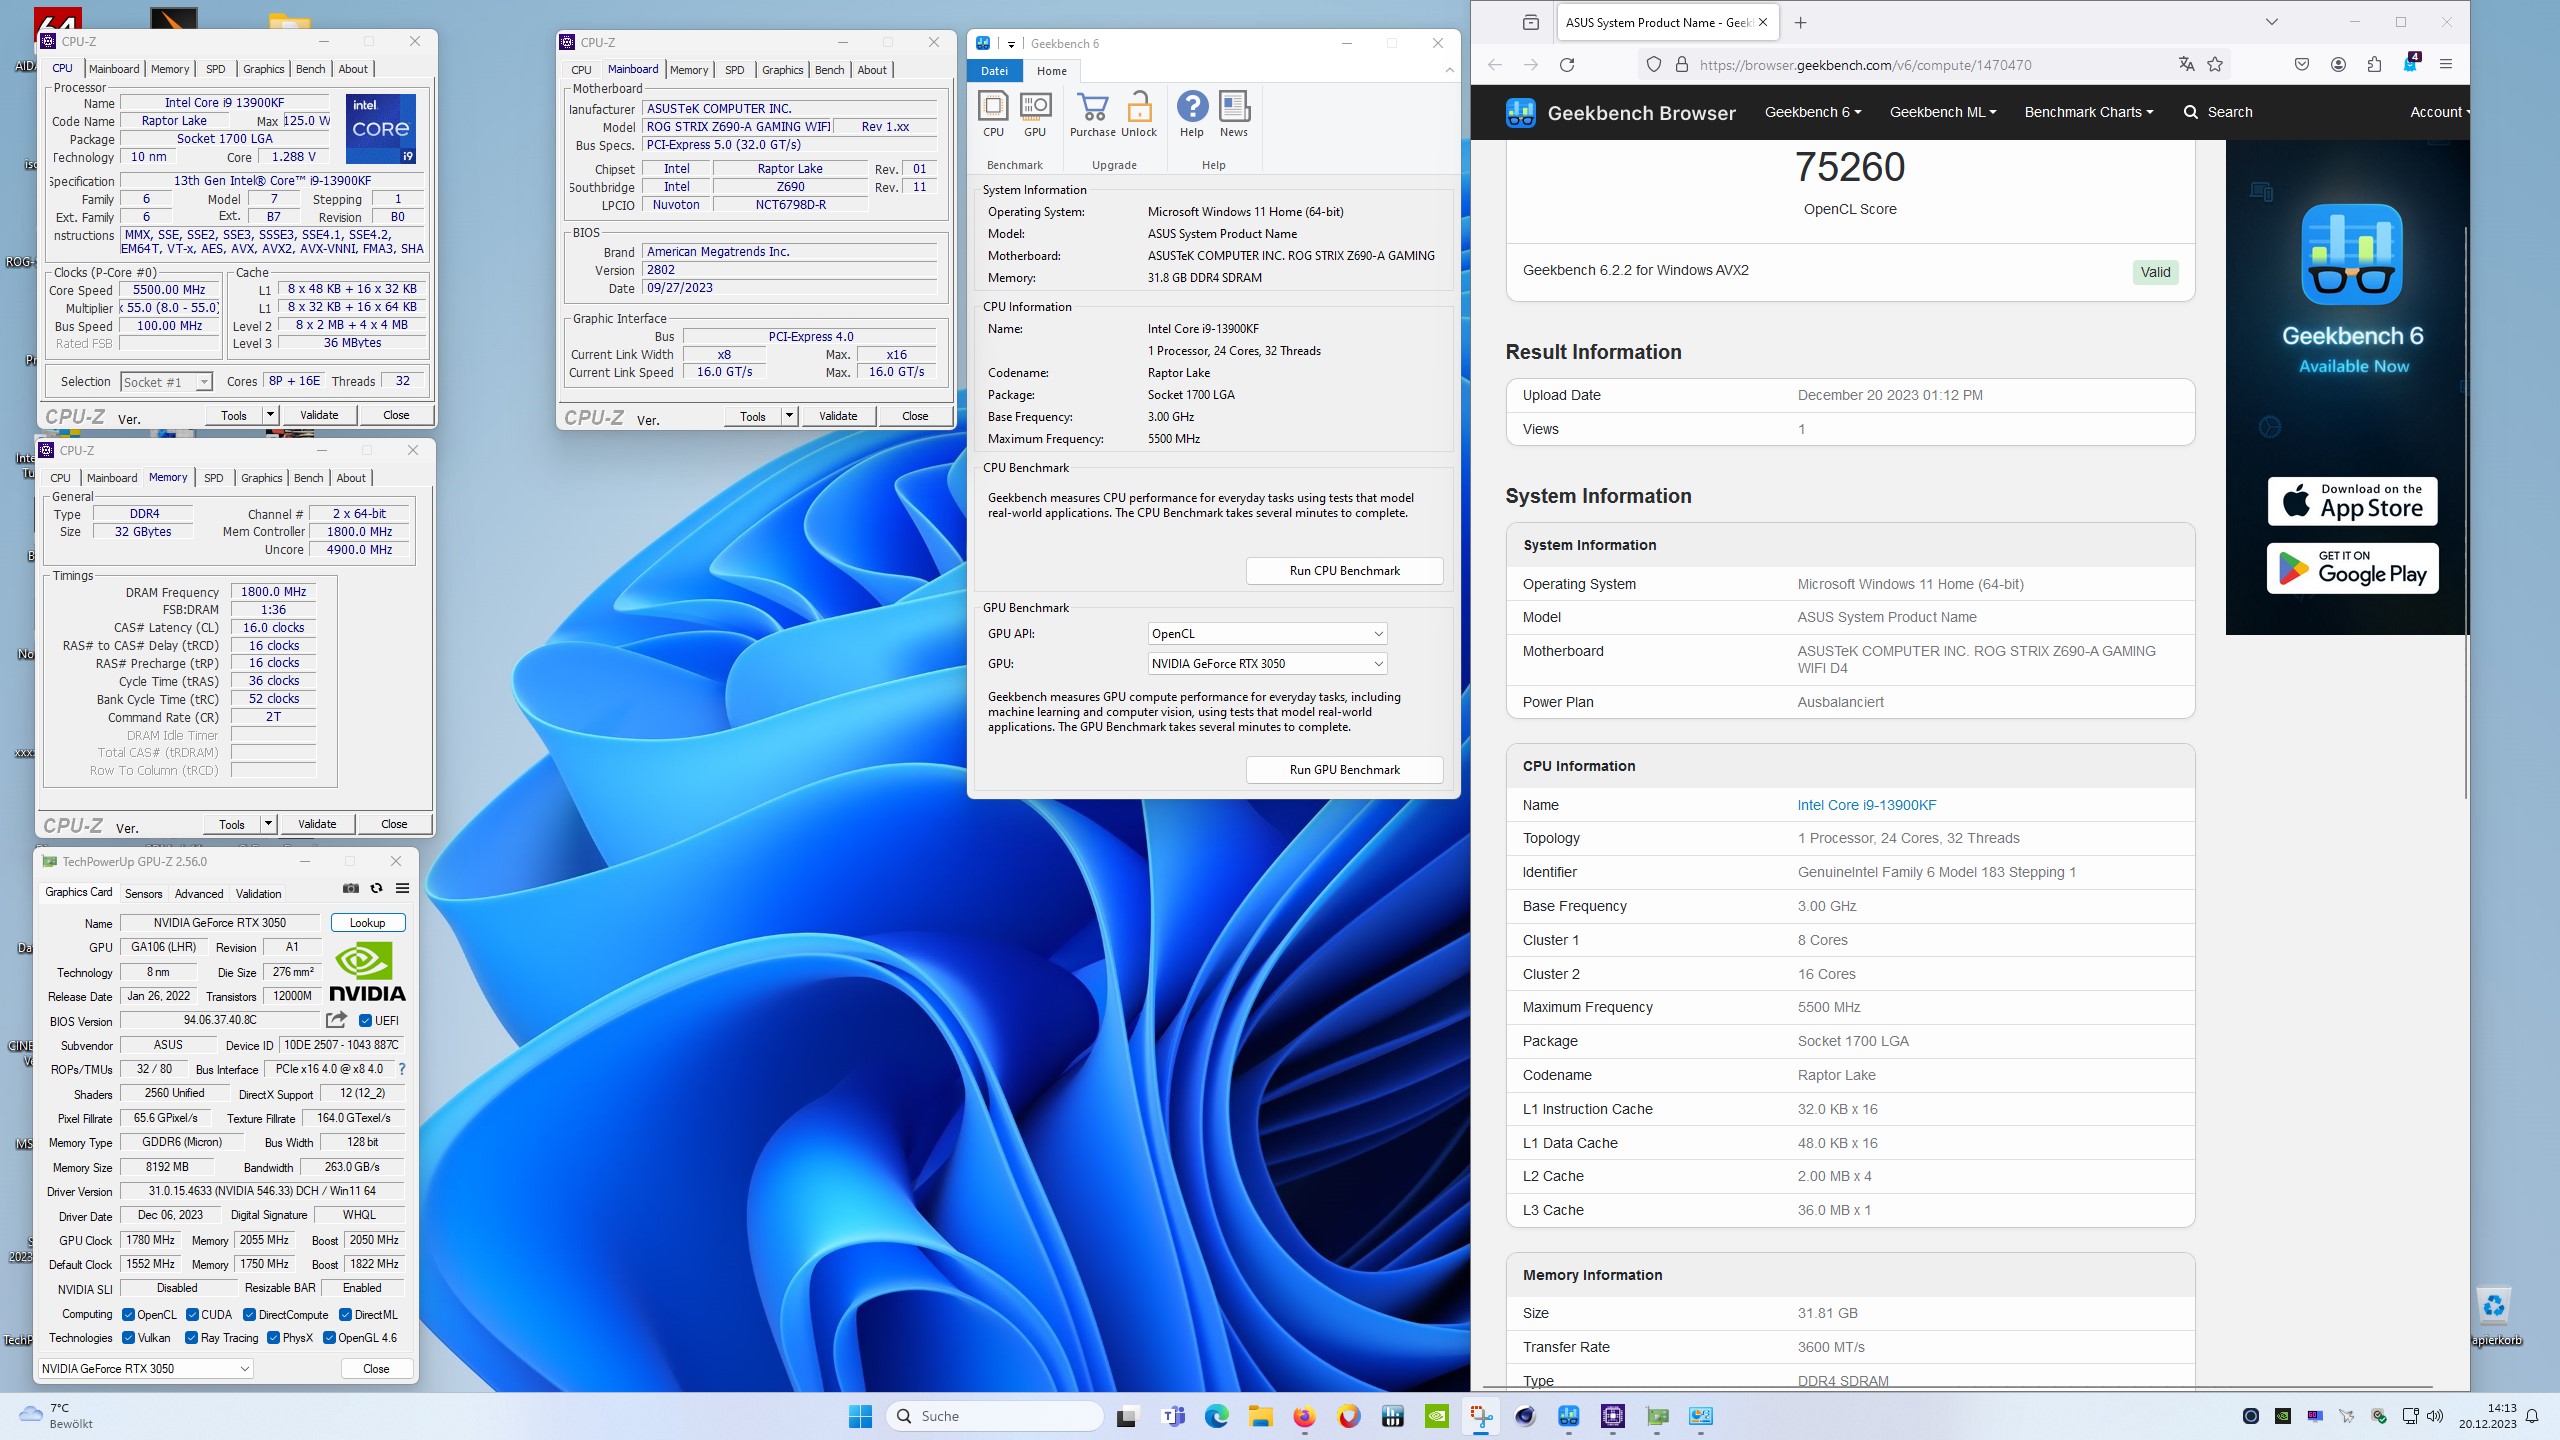The width and height of the screenshot is (2560, 1440).
Task: Click the Windows Start button
Action: pos(860,1416)
